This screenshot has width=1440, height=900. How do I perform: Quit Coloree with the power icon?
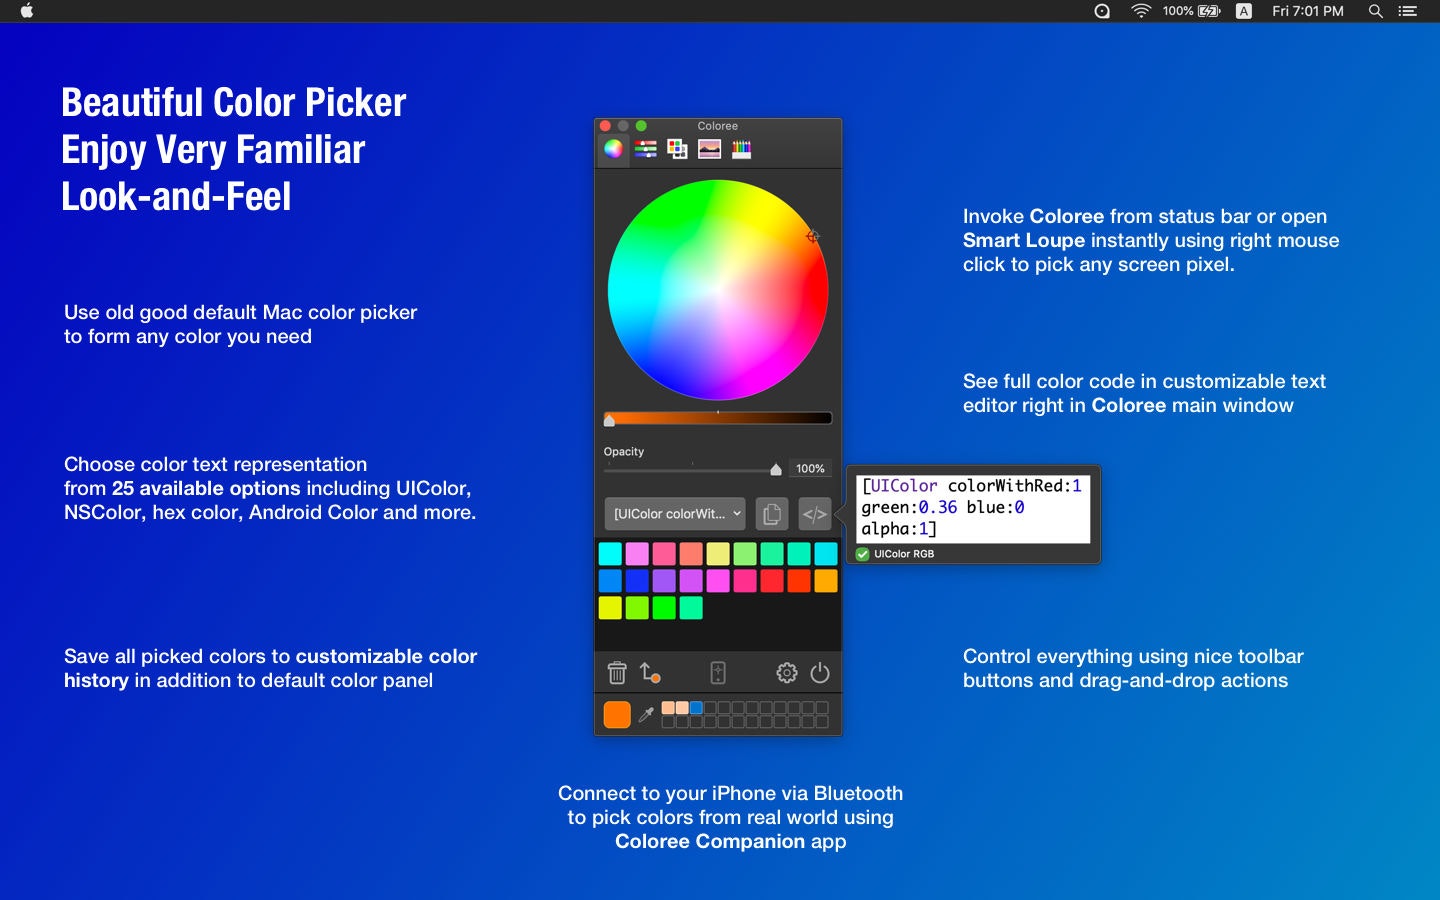tap(820, 673)
